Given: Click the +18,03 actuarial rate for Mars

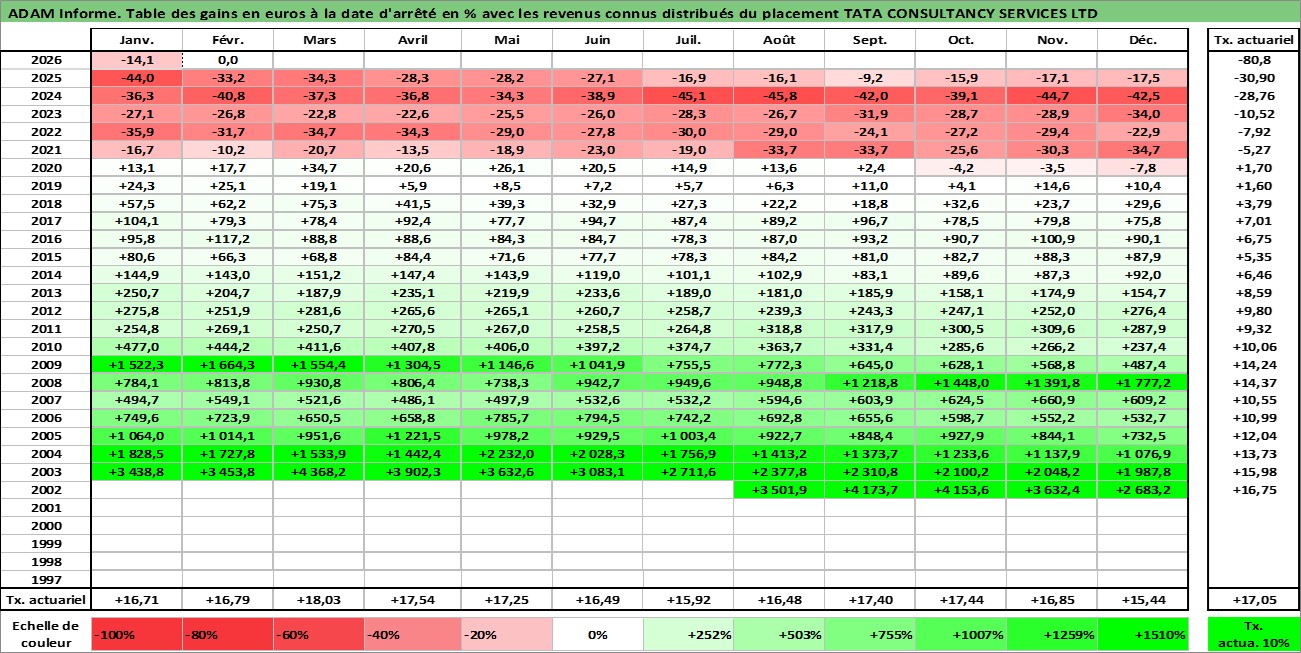Looking at the screenshot, I should [x=319, y=600].
